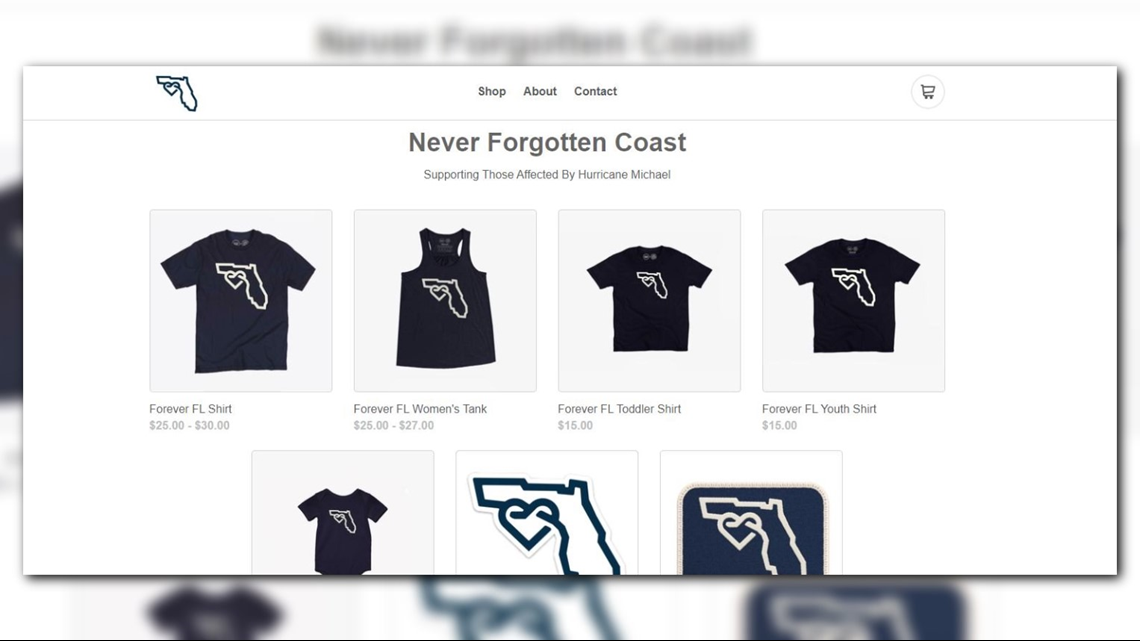Follow the Forever FL Youth Shirt link
1140x641 pixels.
(x=819, y=409)
